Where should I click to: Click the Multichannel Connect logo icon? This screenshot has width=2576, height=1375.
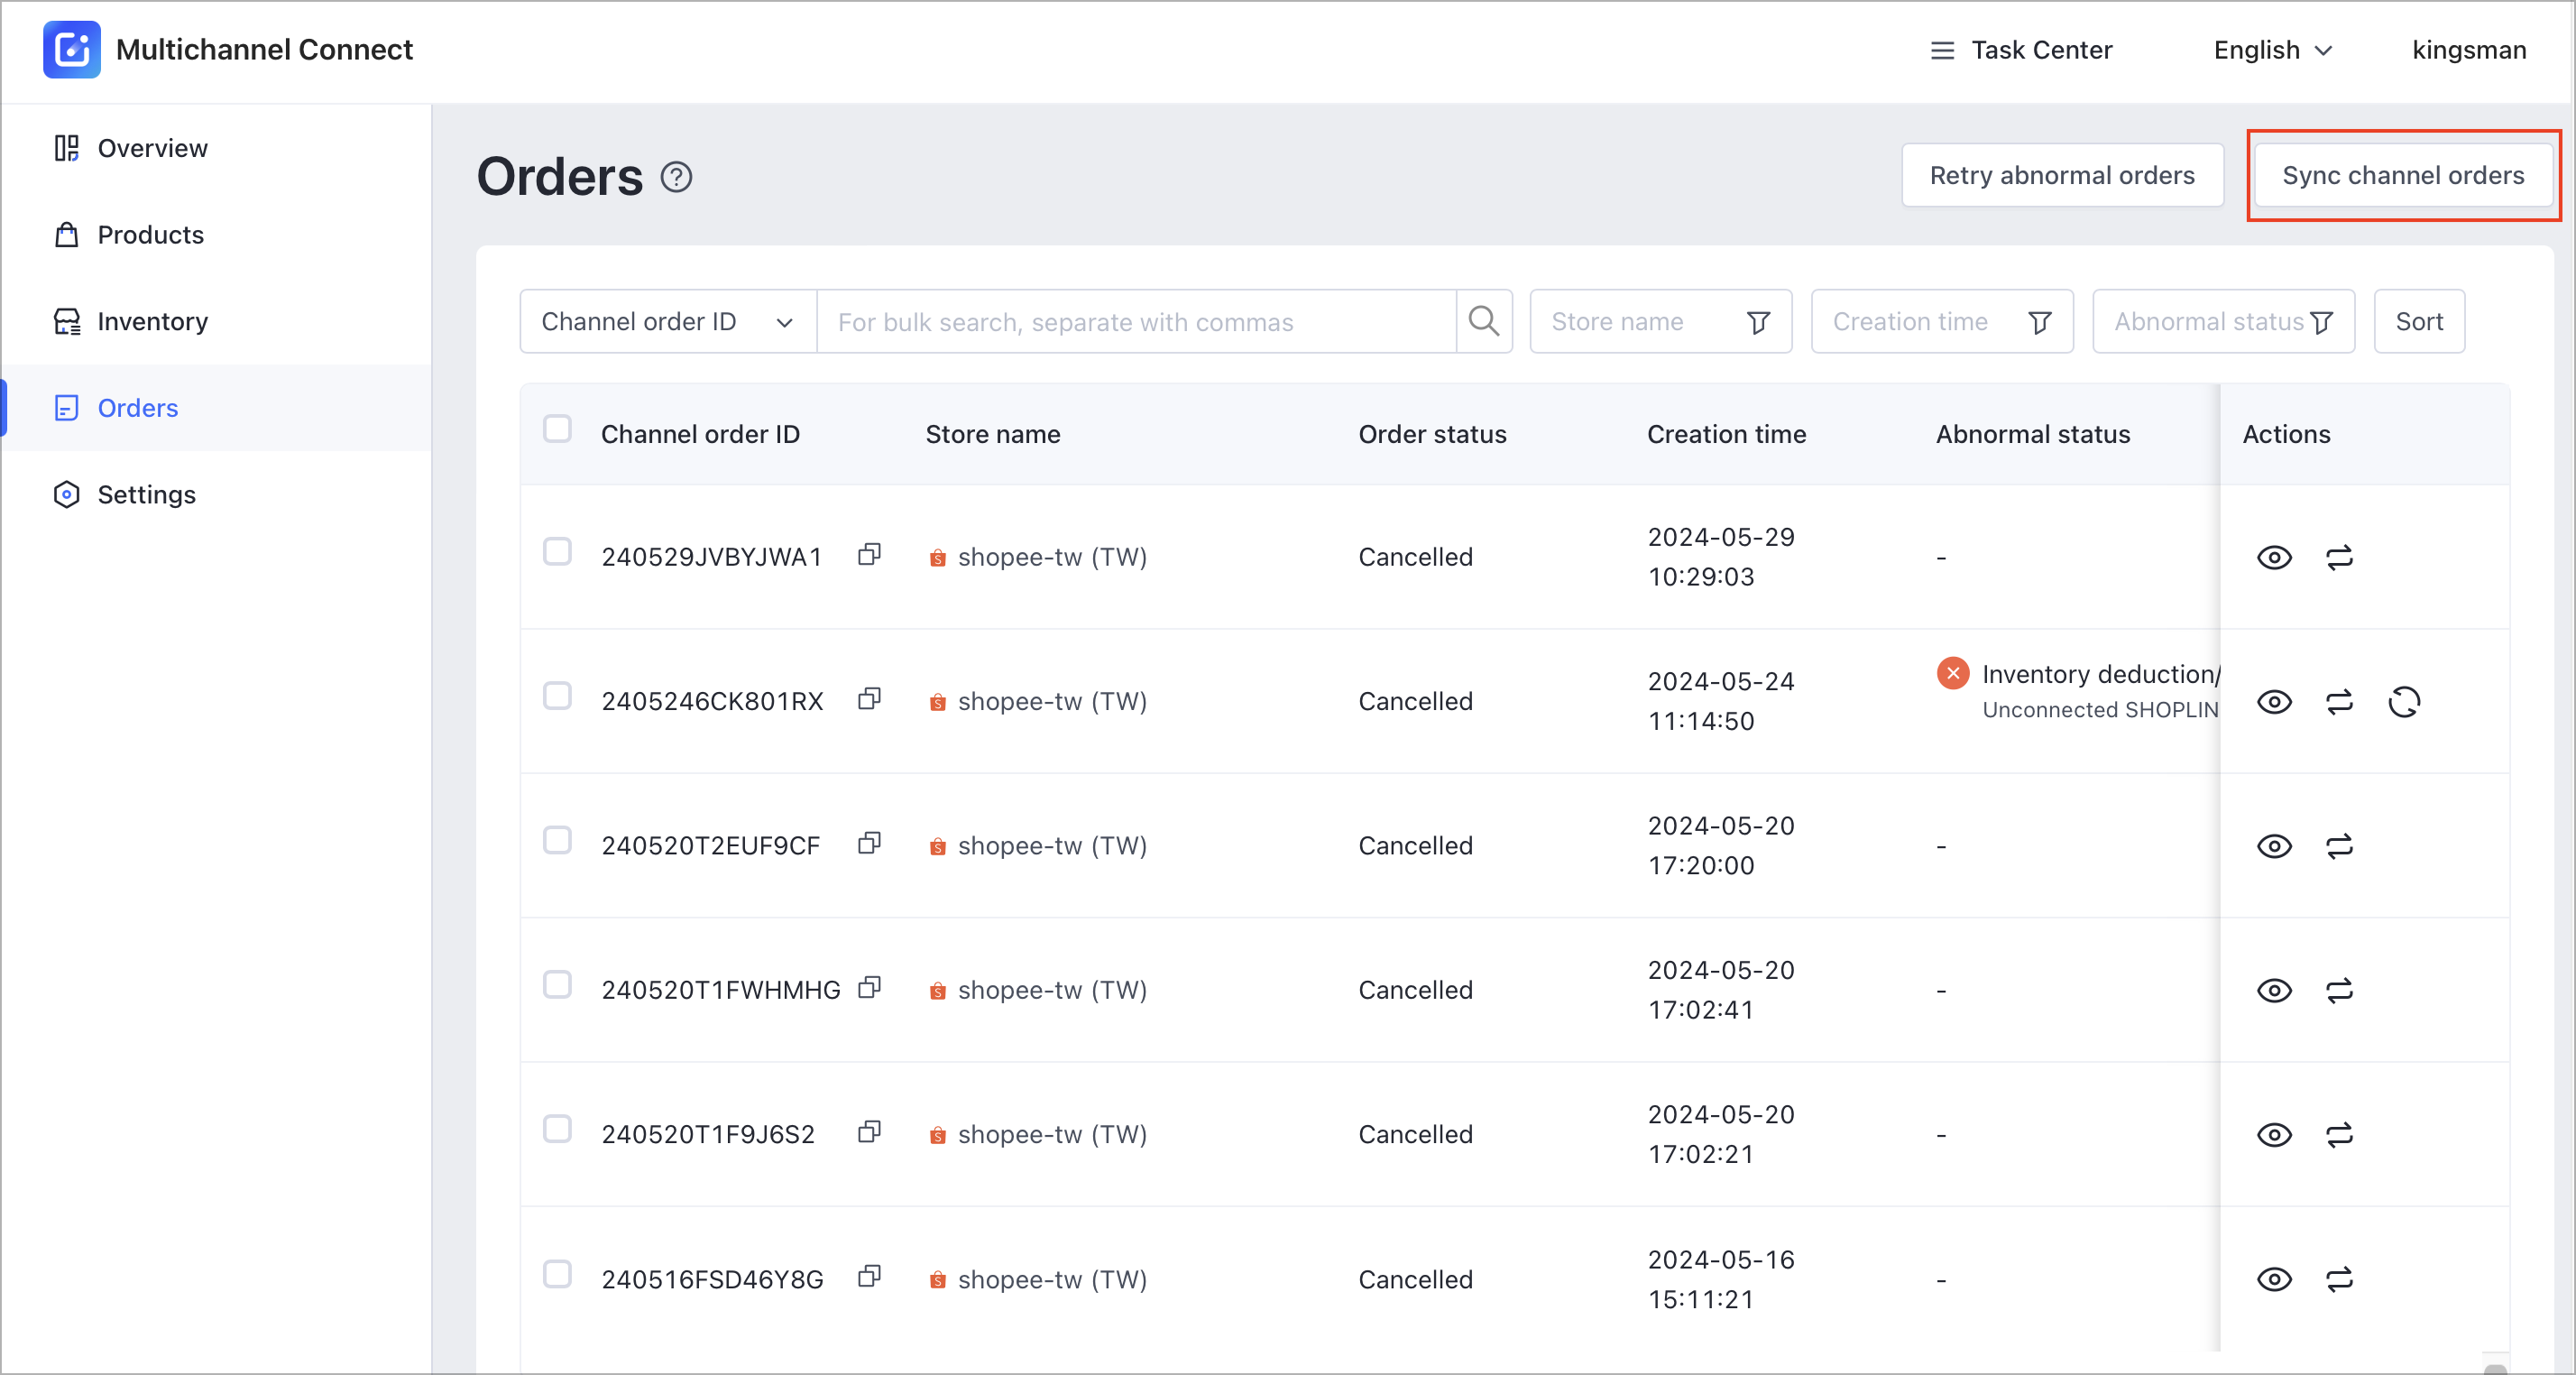[x=71, y=49]
